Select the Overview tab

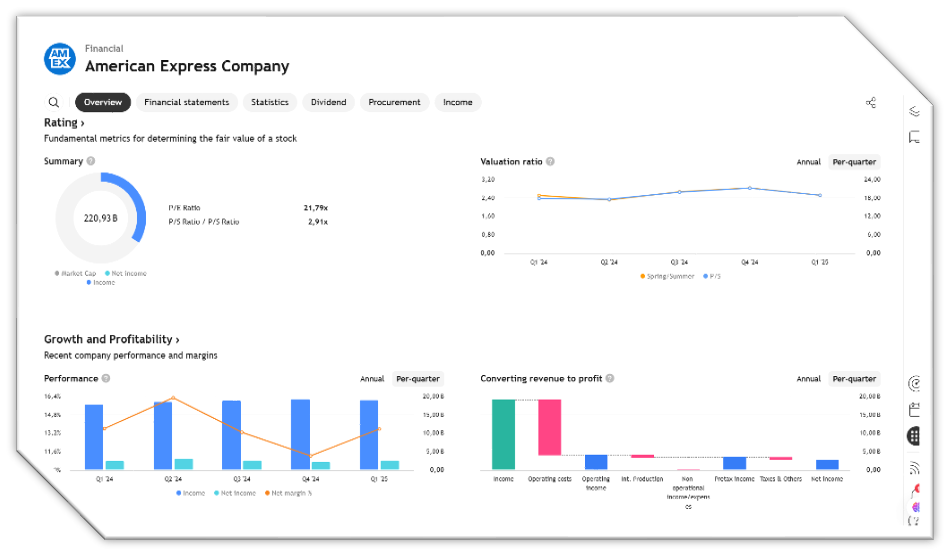[x=103, y=102]
